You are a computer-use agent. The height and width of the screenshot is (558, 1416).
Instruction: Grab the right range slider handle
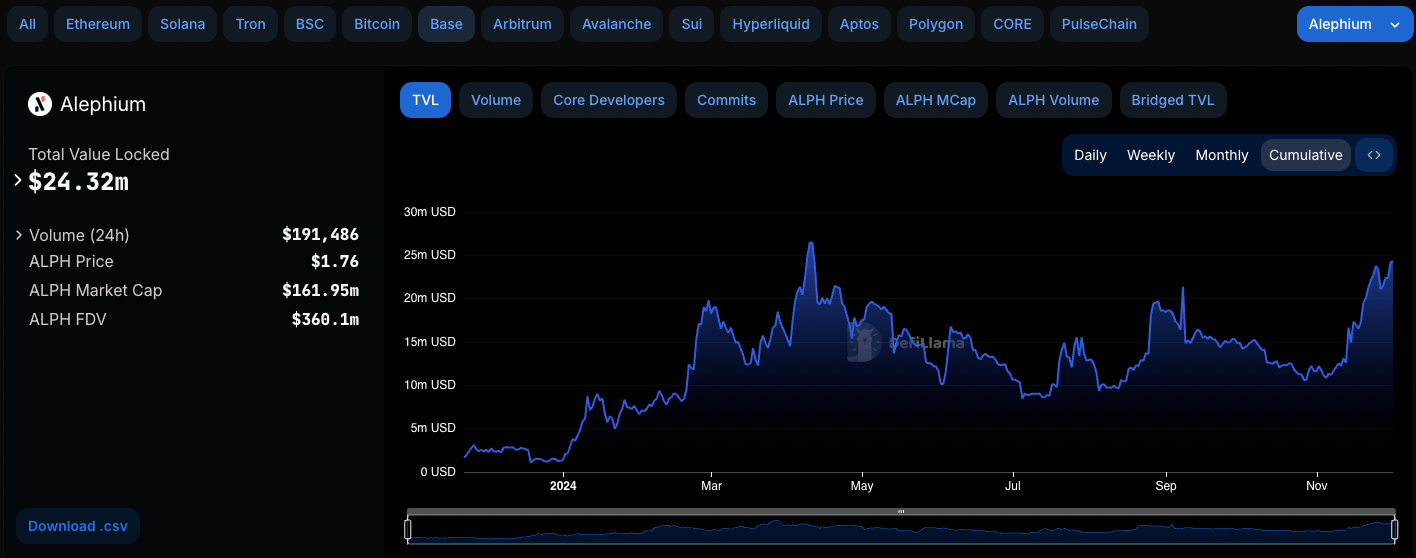[x=1394, y=529]
